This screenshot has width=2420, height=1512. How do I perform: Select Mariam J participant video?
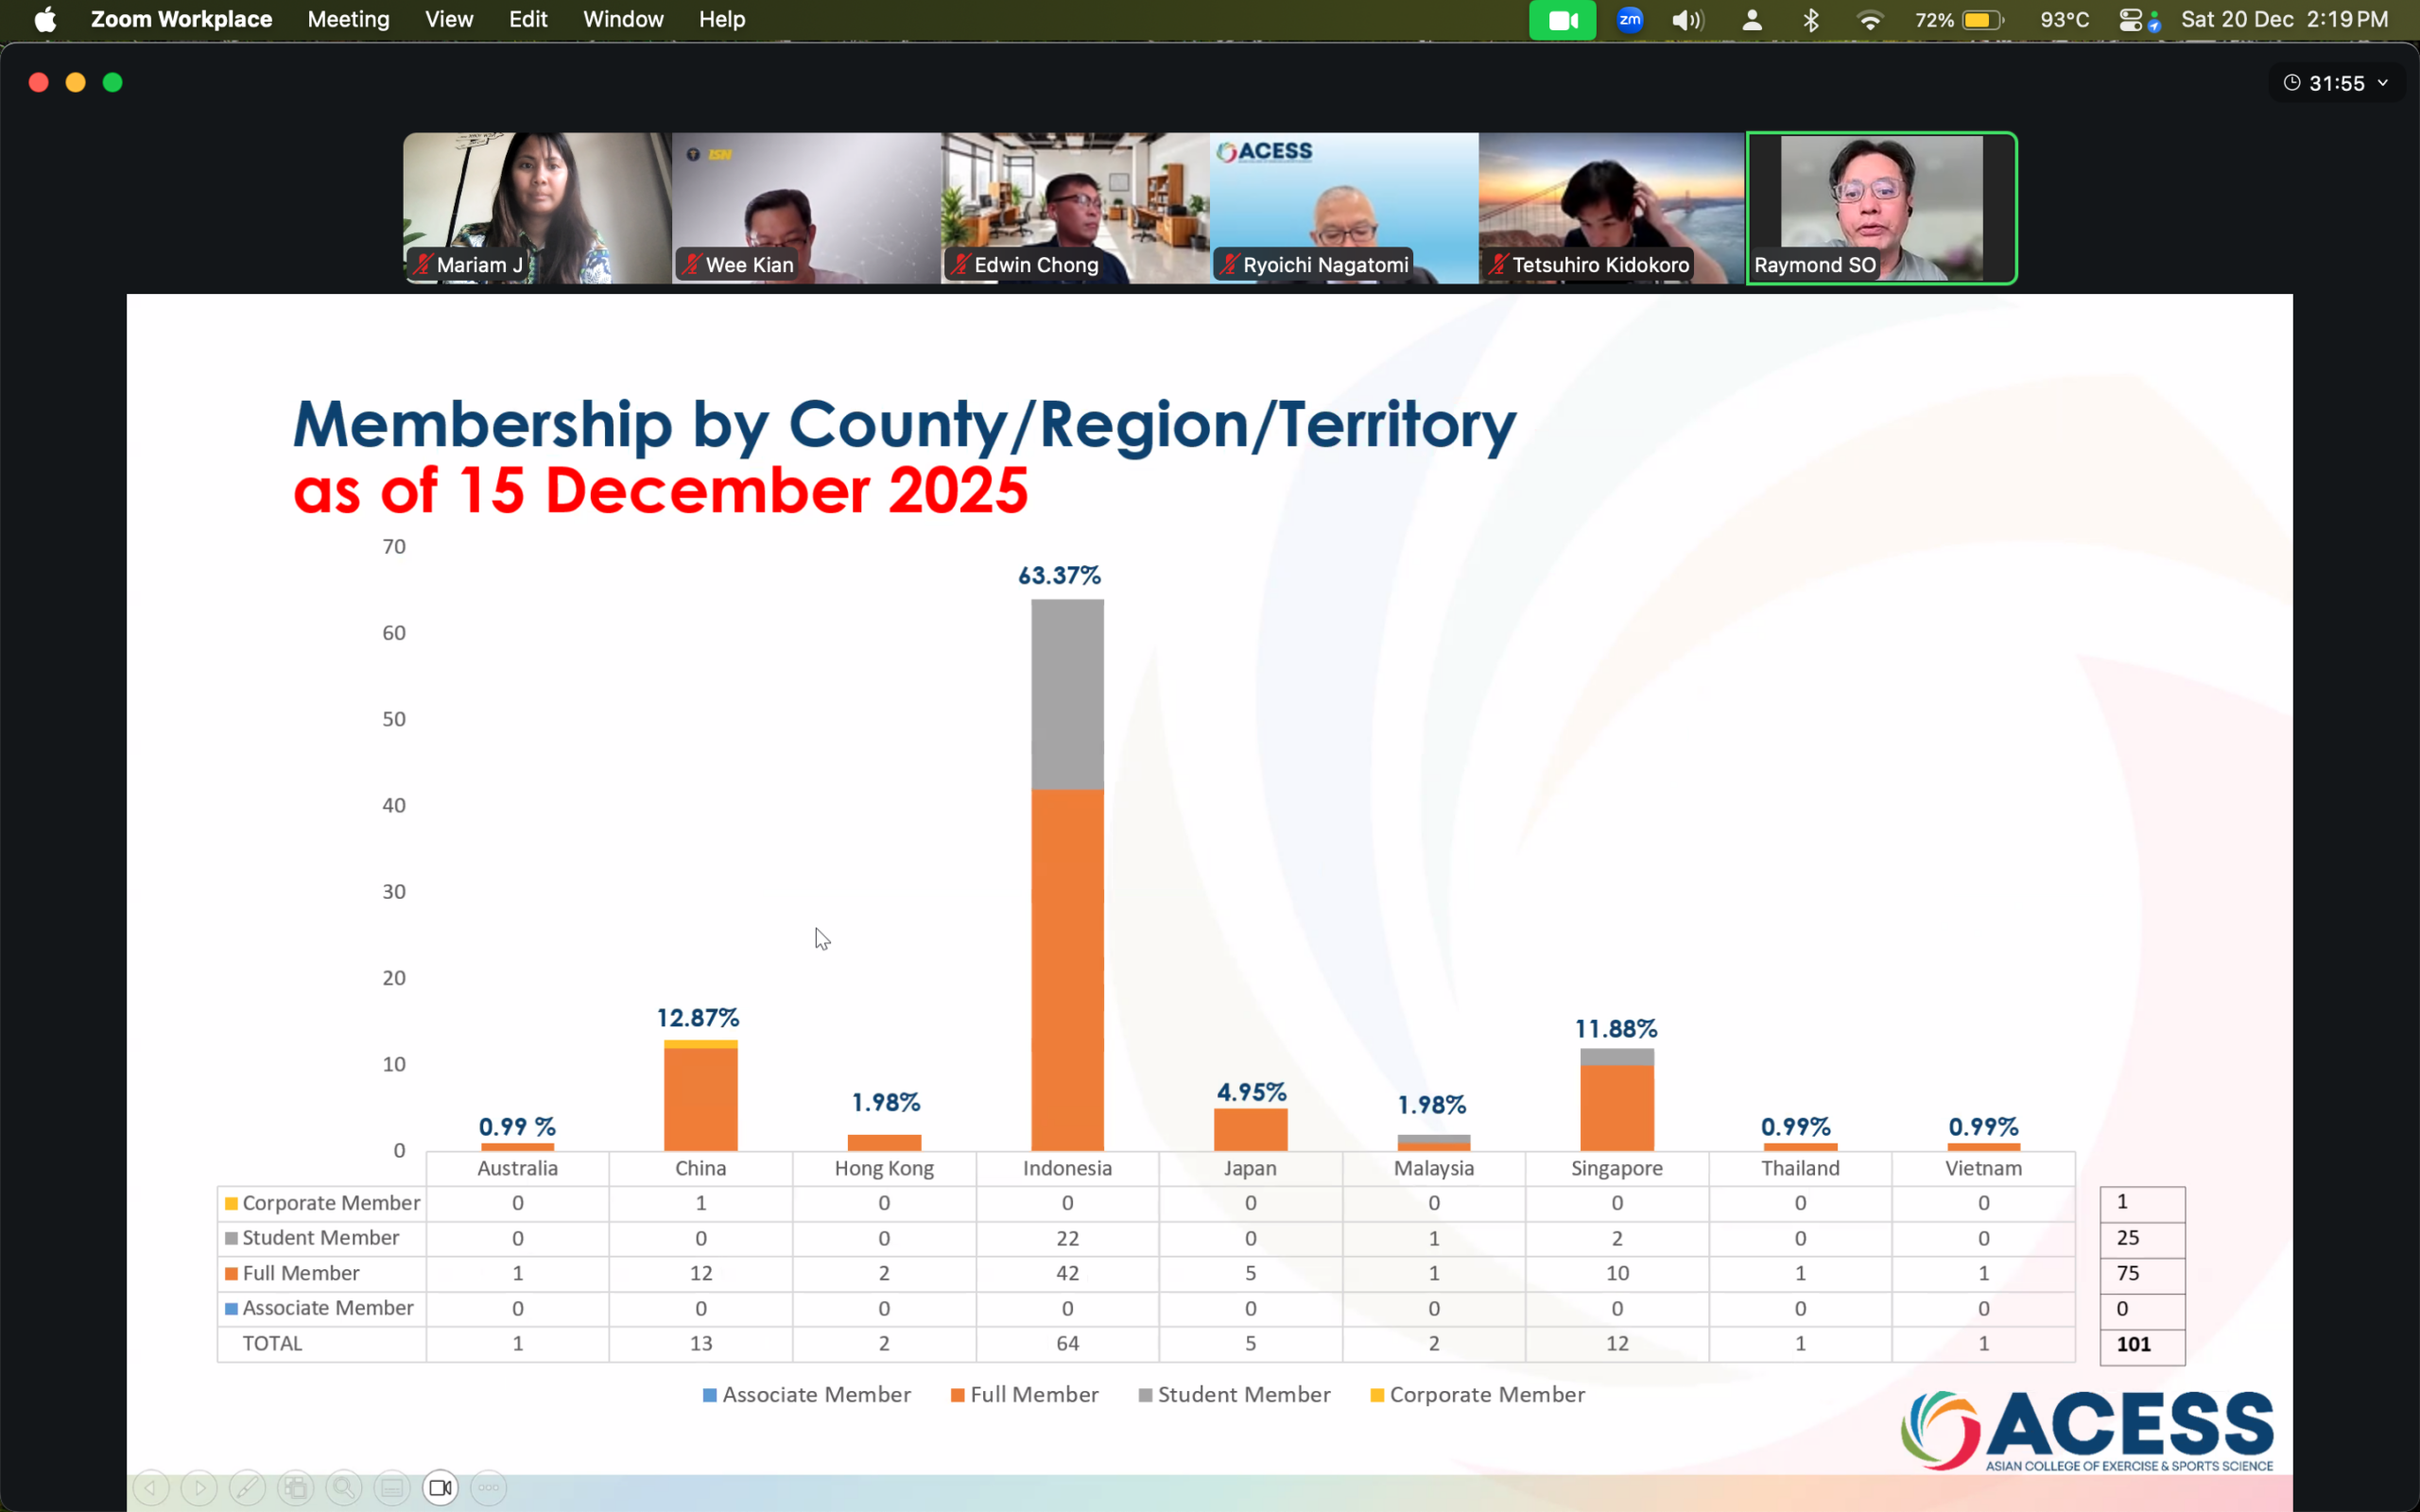(x=537, y=208)
